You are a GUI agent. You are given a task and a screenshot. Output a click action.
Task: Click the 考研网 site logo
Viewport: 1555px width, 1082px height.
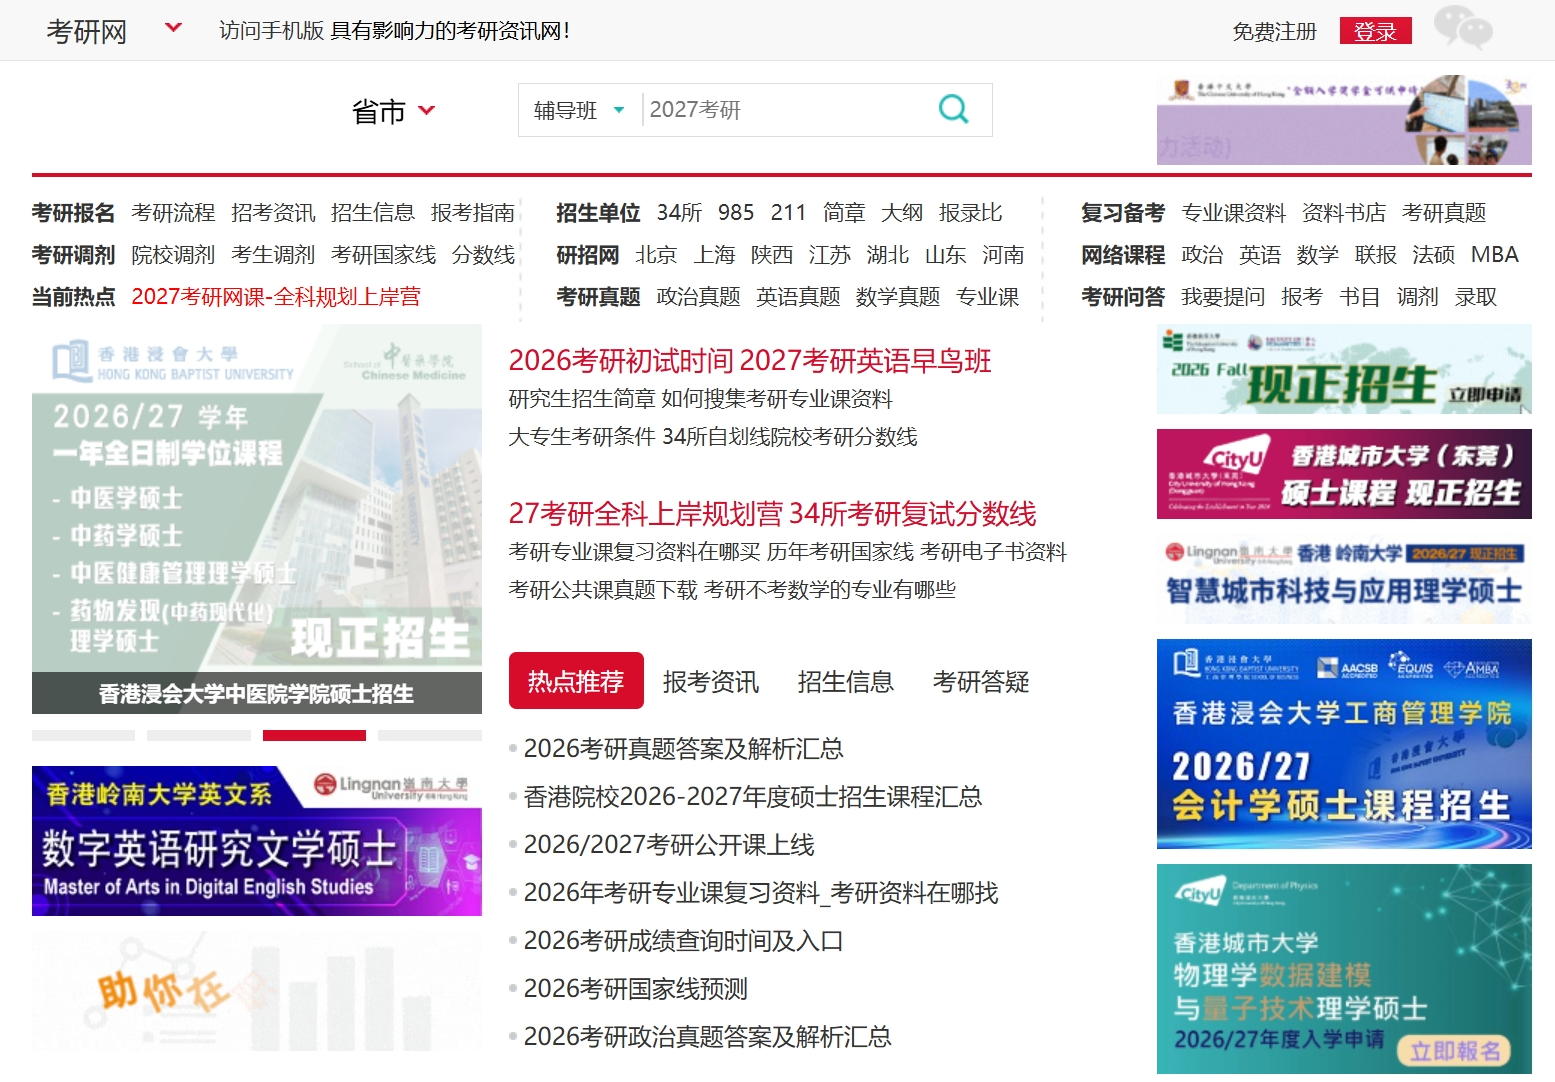click(x=85, y=30)
